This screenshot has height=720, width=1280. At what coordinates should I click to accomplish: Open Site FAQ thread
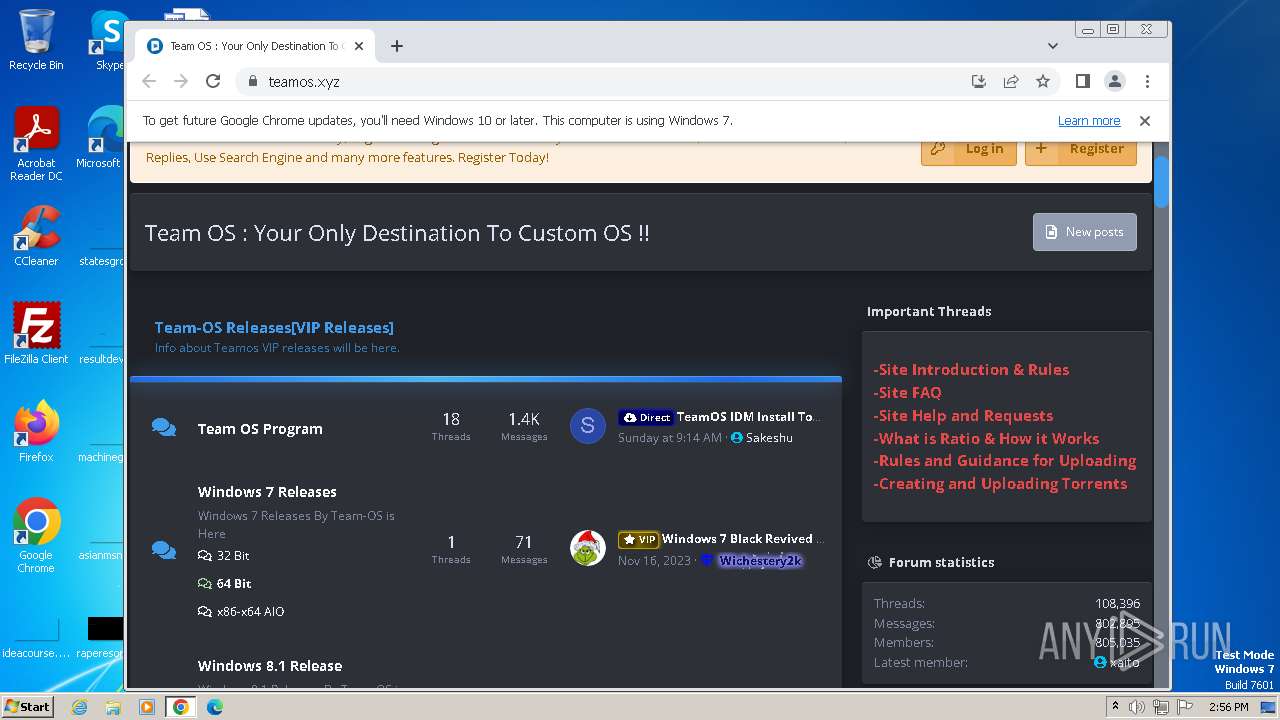(907, 393)
